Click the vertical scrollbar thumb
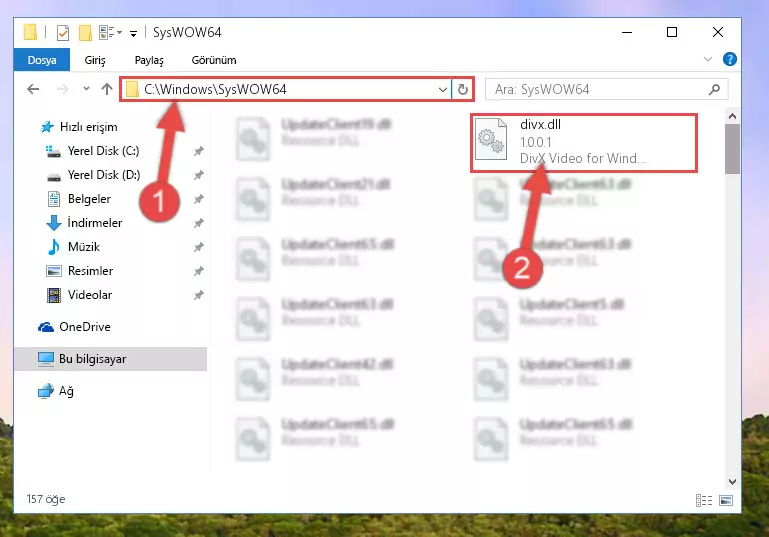The height and width of the screenshot is (537, 769). tap(732, 149)
